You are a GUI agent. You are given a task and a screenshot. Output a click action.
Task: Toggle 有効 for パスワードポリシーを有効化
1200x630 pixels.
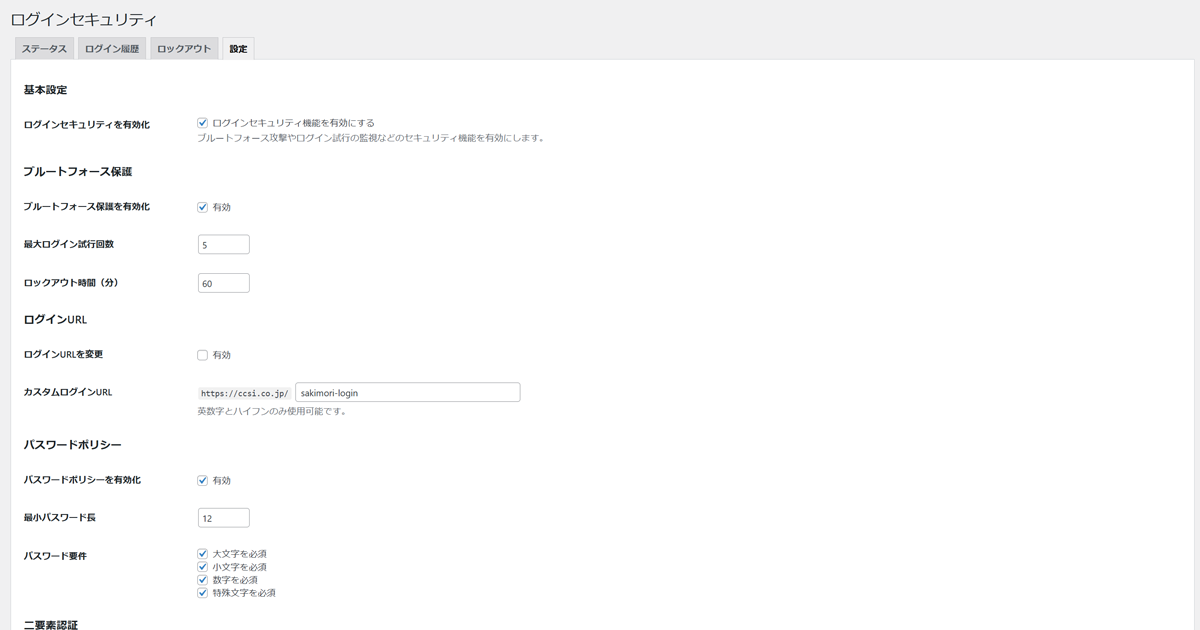pos(203,480)
